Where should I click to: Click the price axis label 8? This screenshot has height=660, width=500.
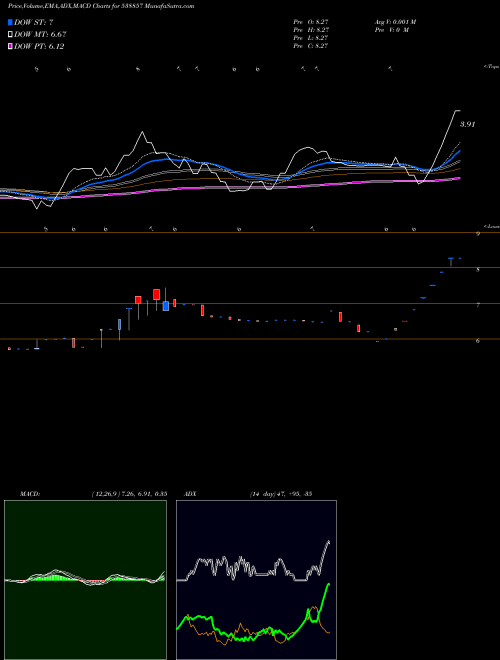tap(478, 270)
